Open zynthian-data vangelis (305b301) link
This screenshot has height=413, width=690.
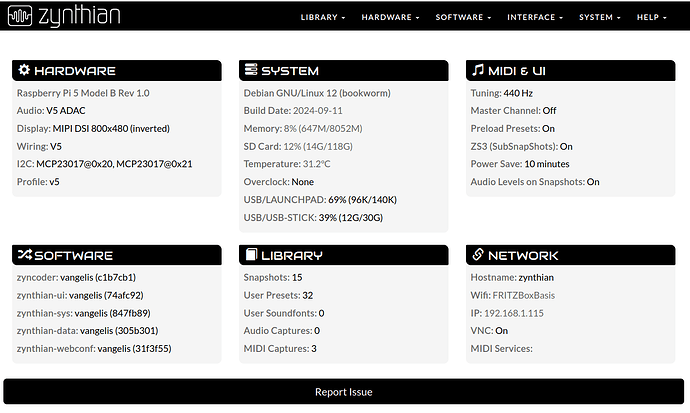[119, 330]
